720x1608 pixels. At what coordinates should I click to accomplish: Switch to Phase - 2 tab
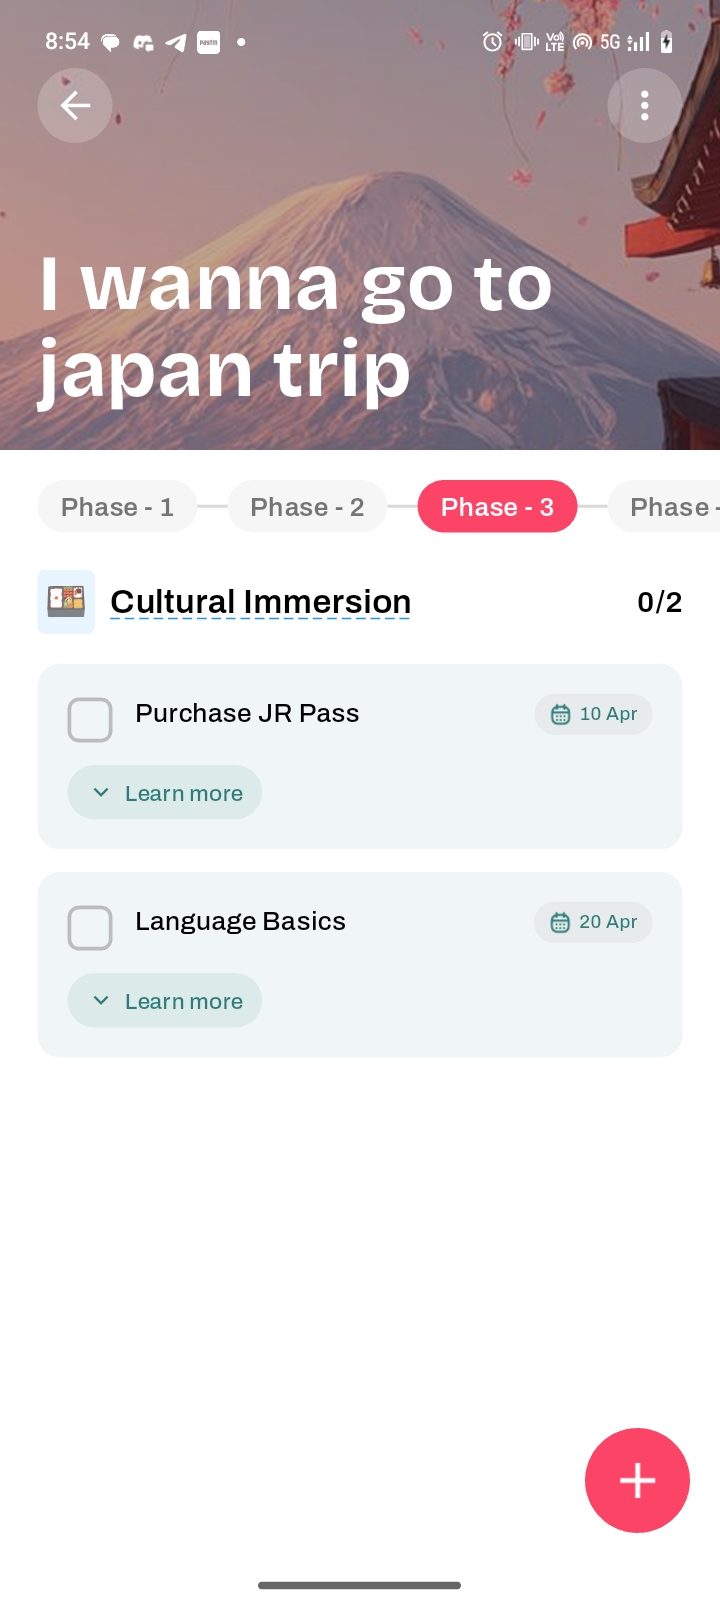coord(307,507)
